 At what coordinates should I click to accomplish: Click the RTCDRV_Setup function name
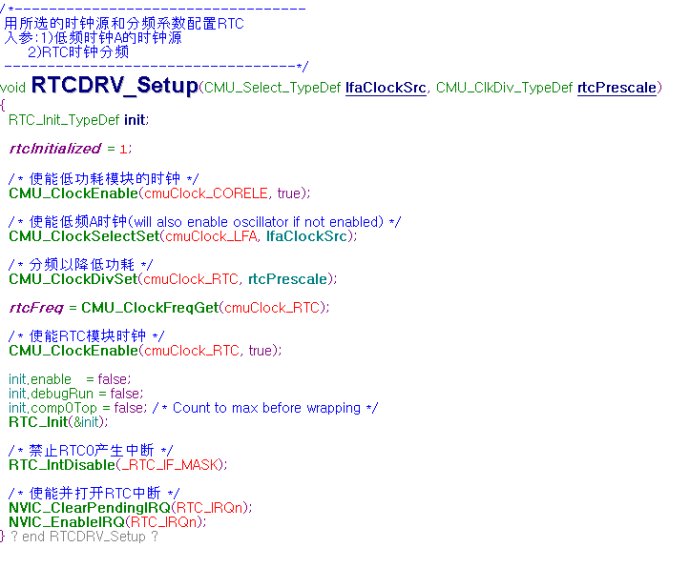click(x=114, y=86)
